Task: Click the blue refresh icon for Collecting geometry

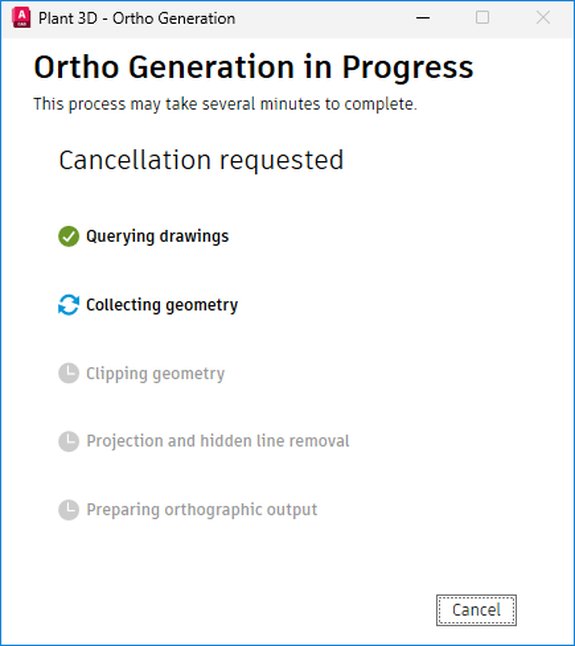Action: [69, 305]
